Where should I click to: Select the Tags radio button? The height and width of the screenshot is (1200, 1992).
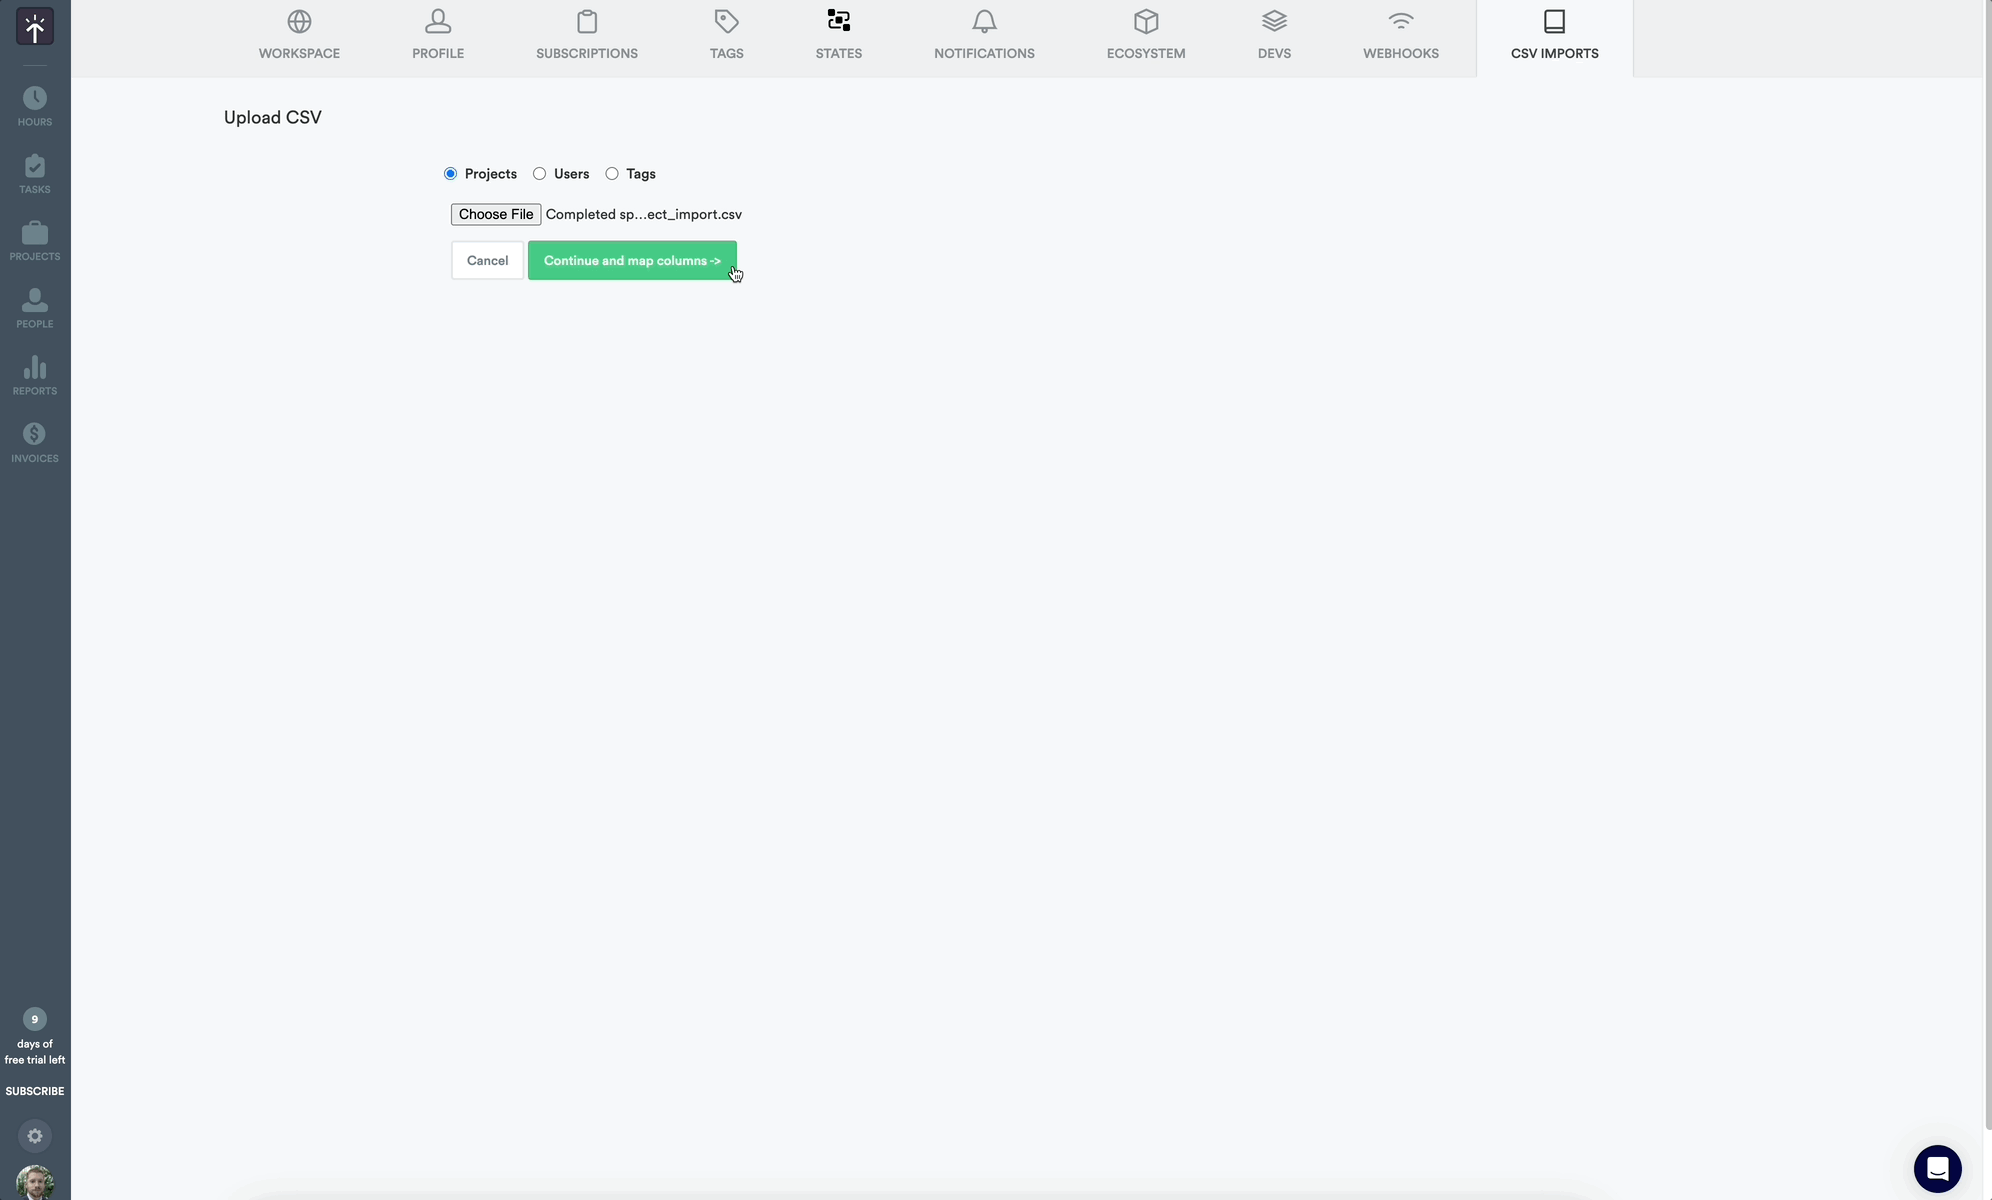[x=612, y=174]
